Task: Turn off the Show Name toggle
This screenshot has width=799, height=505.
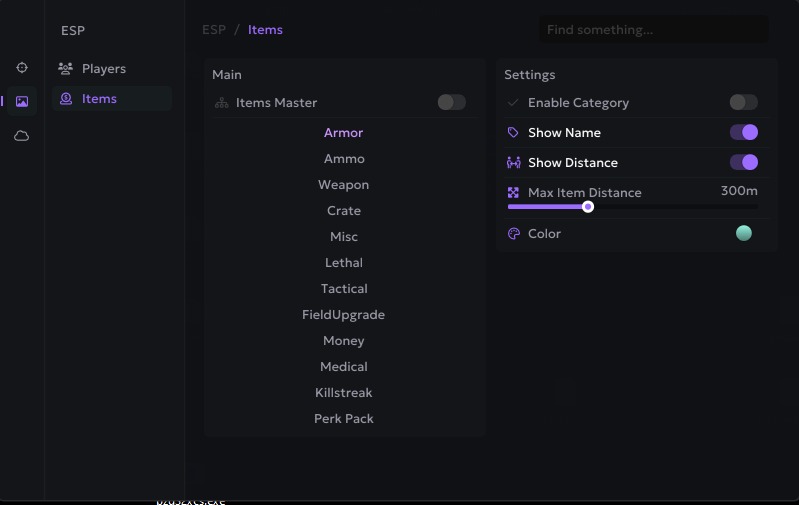Action: [x=743, y=132]
